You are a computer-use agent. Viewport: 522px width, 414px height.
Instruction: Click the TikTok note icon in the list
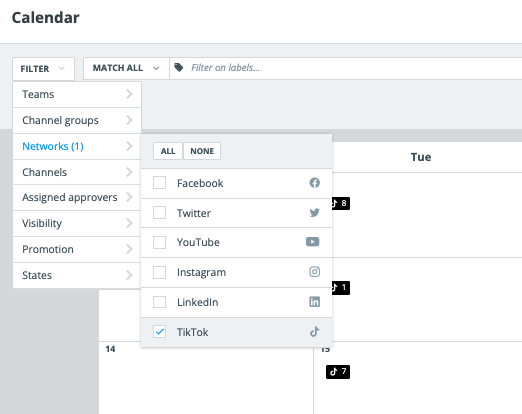[x=314, y=332]
